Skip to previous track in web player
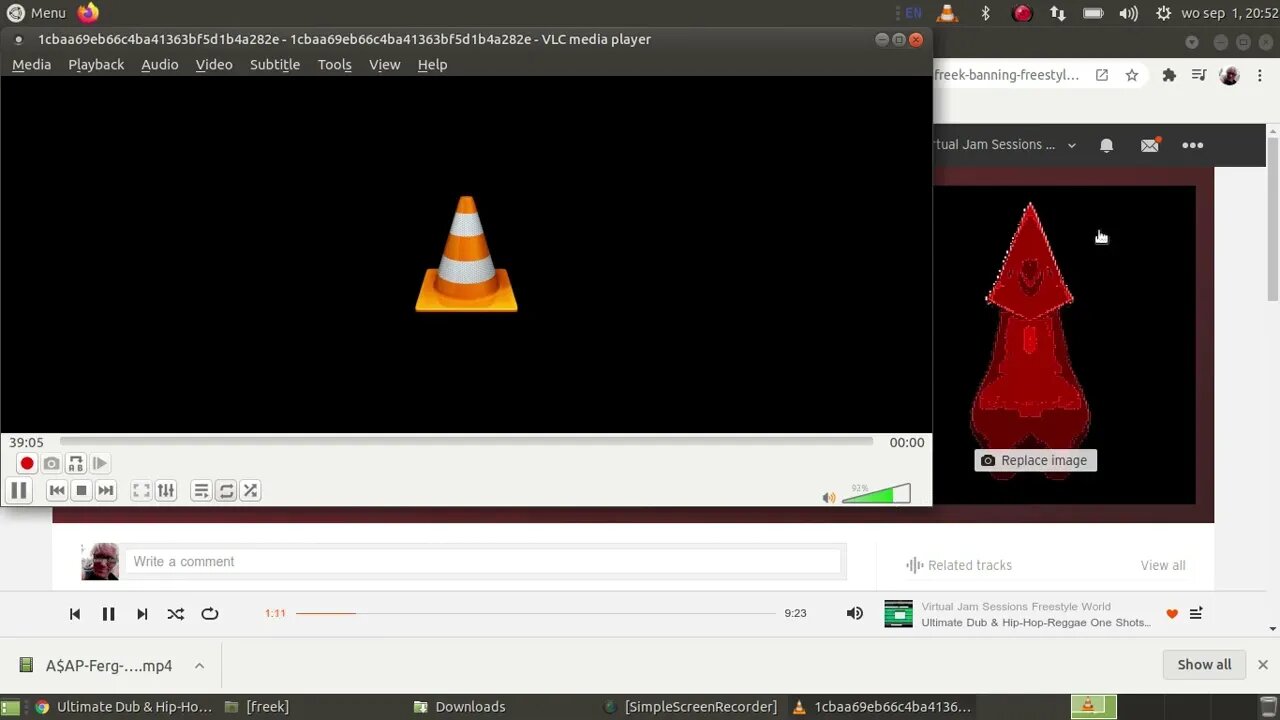 75,614
